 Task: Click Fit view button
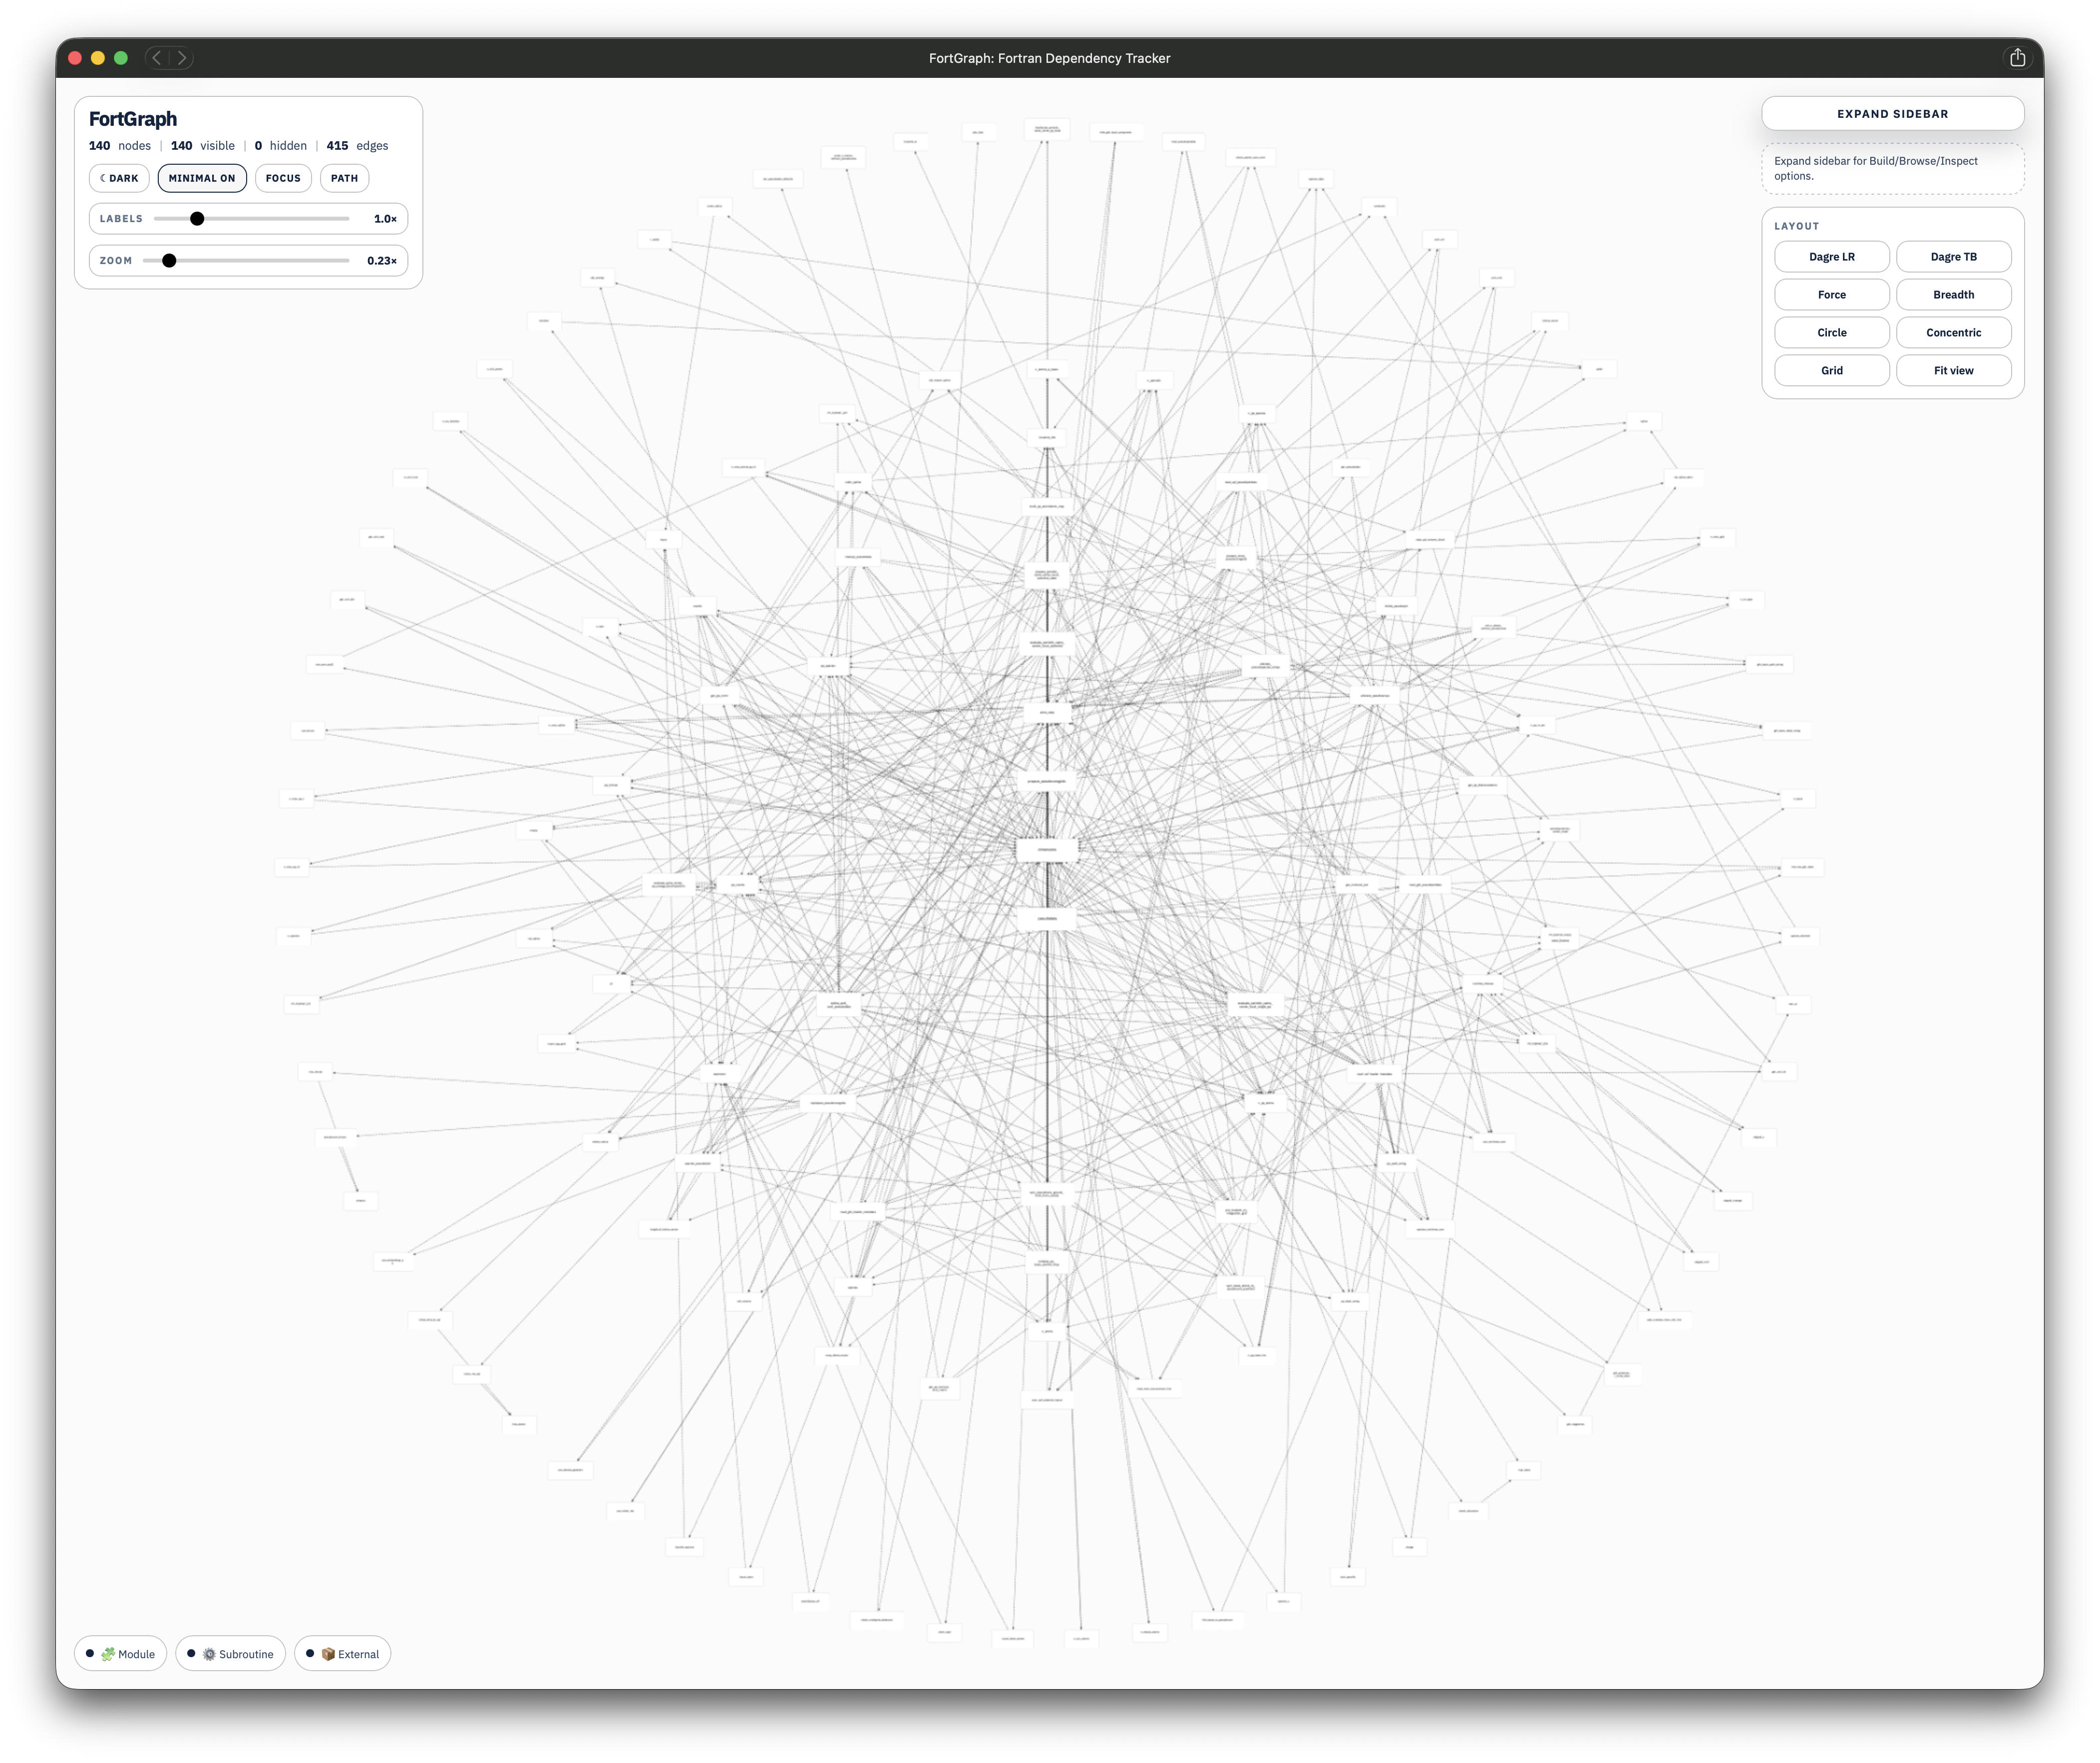1953,371
